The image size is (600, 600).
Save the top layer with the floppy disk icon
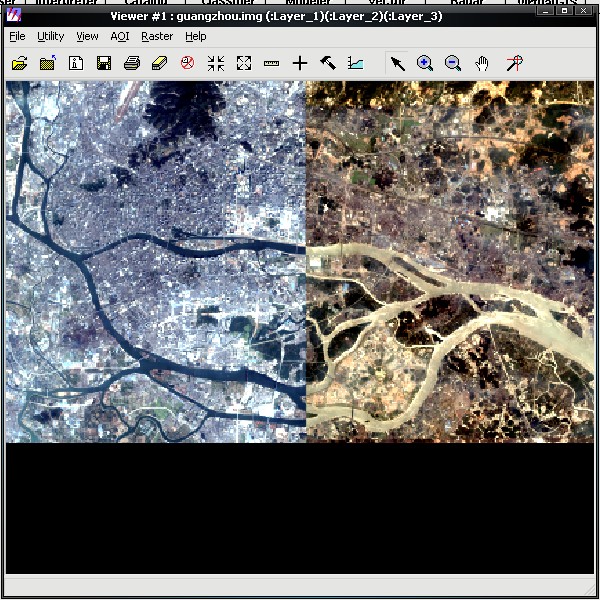104,63
